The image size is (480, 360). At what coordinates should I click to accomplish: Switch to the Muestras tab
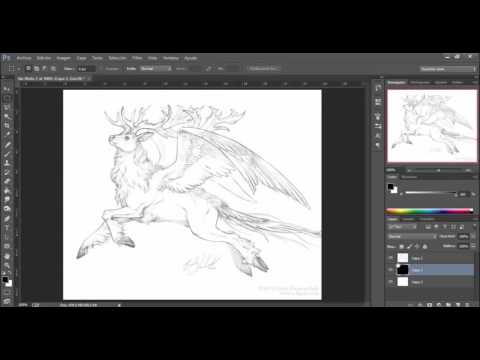409,177
